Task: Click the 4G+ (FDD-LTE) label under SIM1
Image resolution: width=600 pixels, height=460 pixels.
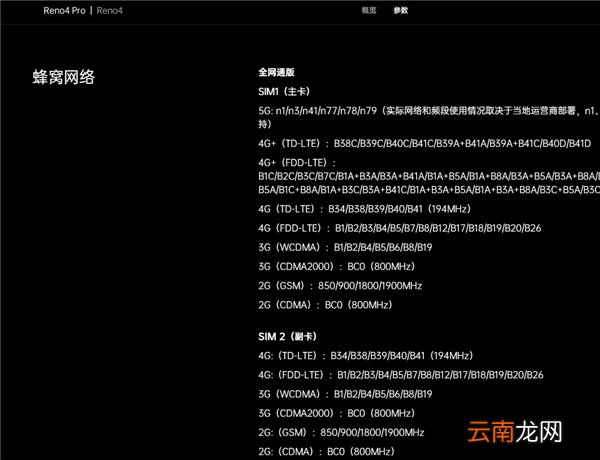Action: pyautogui.click(x=297, y=163)
